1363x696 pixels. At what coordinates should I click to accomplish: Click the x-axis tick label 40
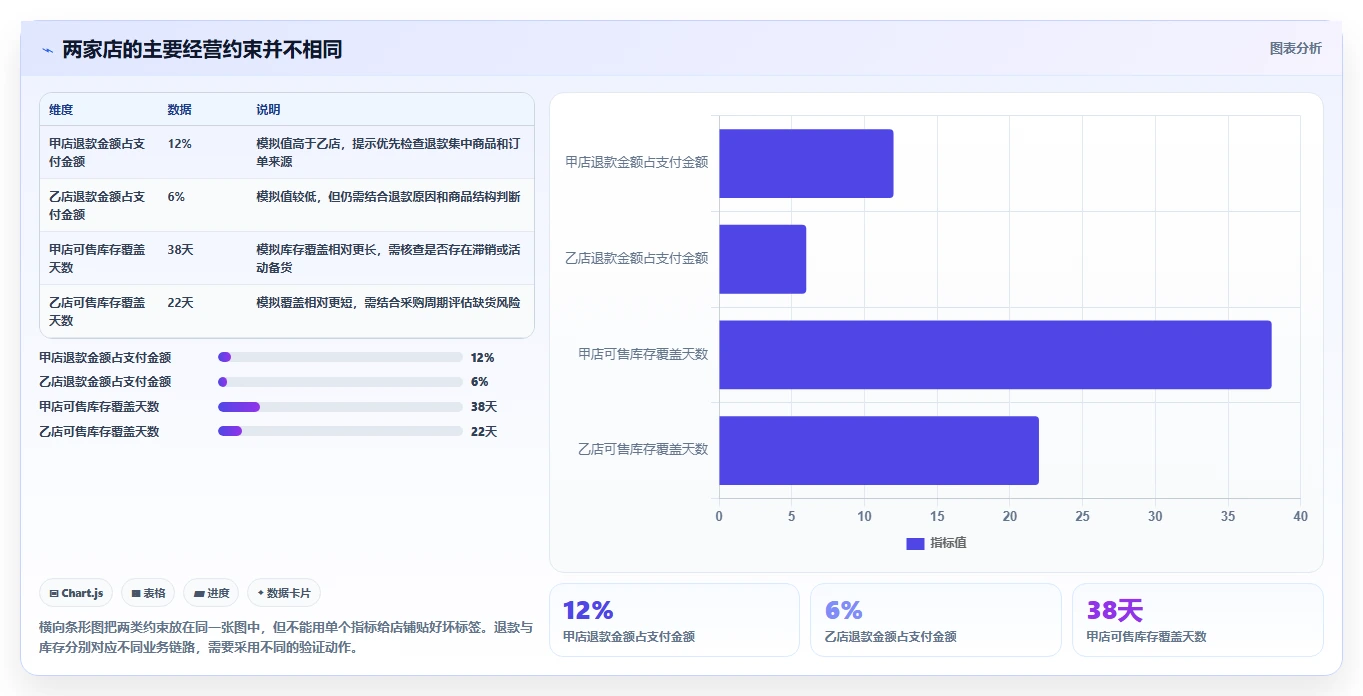coord(1300,516)
